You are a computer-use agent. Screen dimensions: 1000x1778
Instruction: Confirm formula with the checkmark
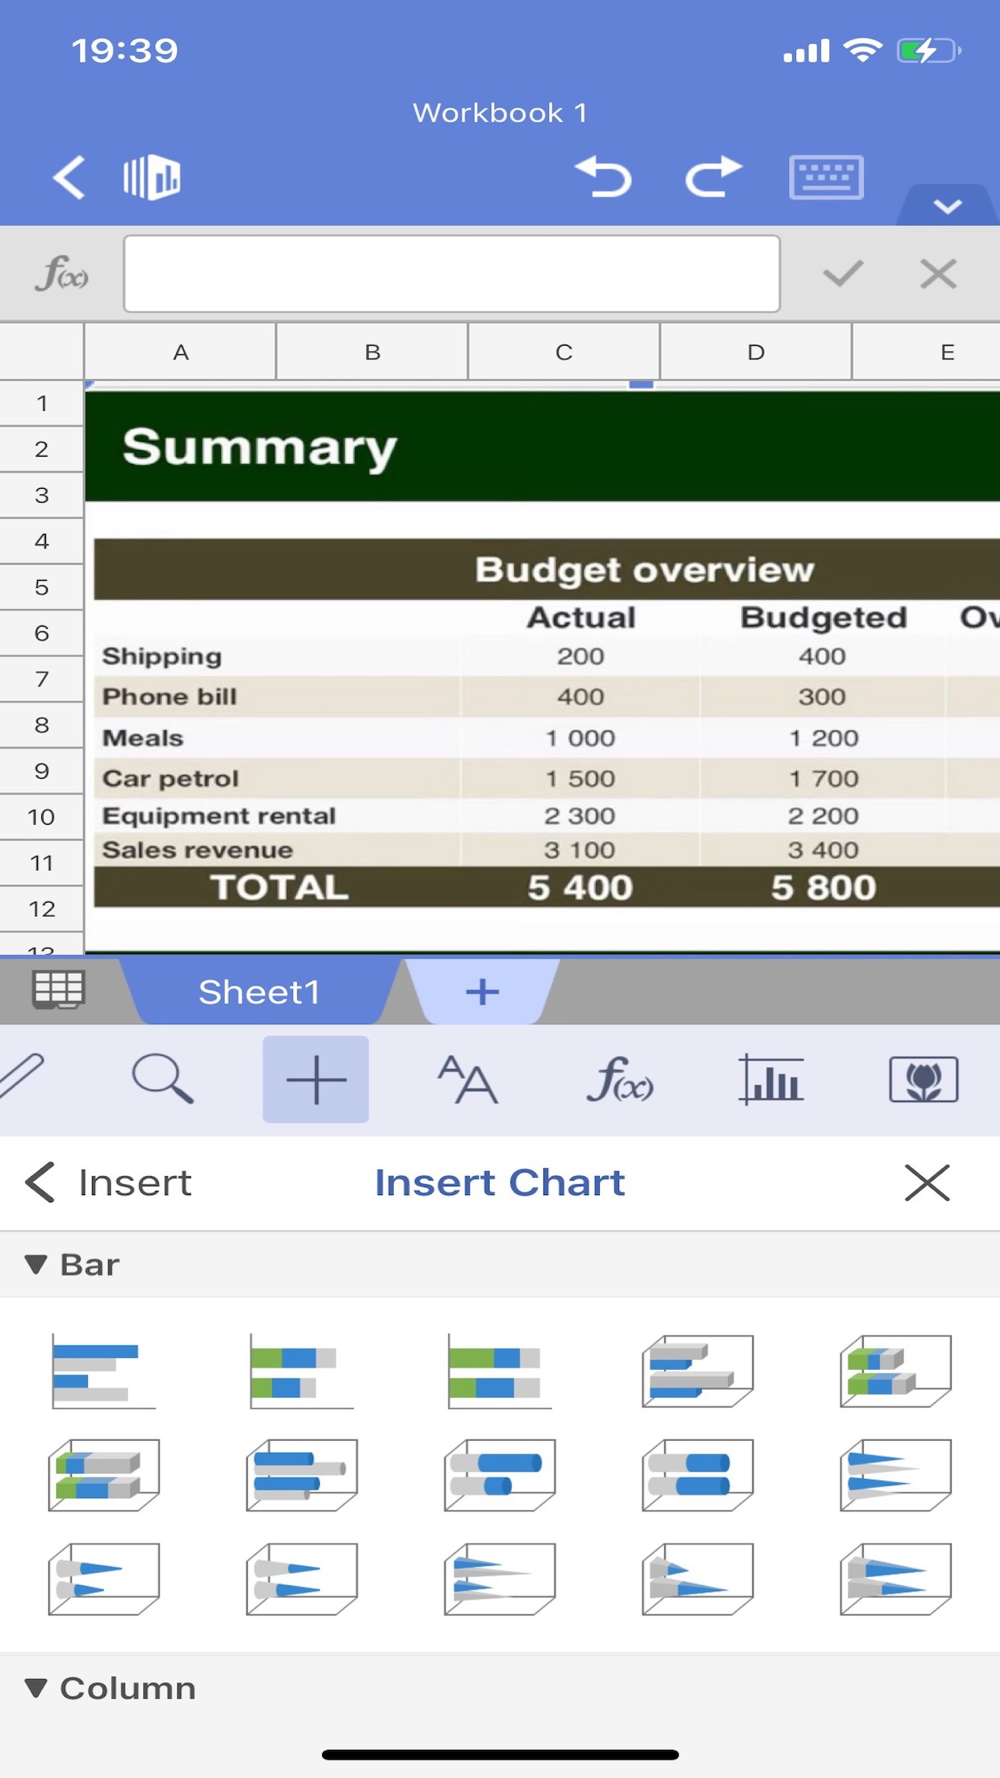[x=843, y=273]
